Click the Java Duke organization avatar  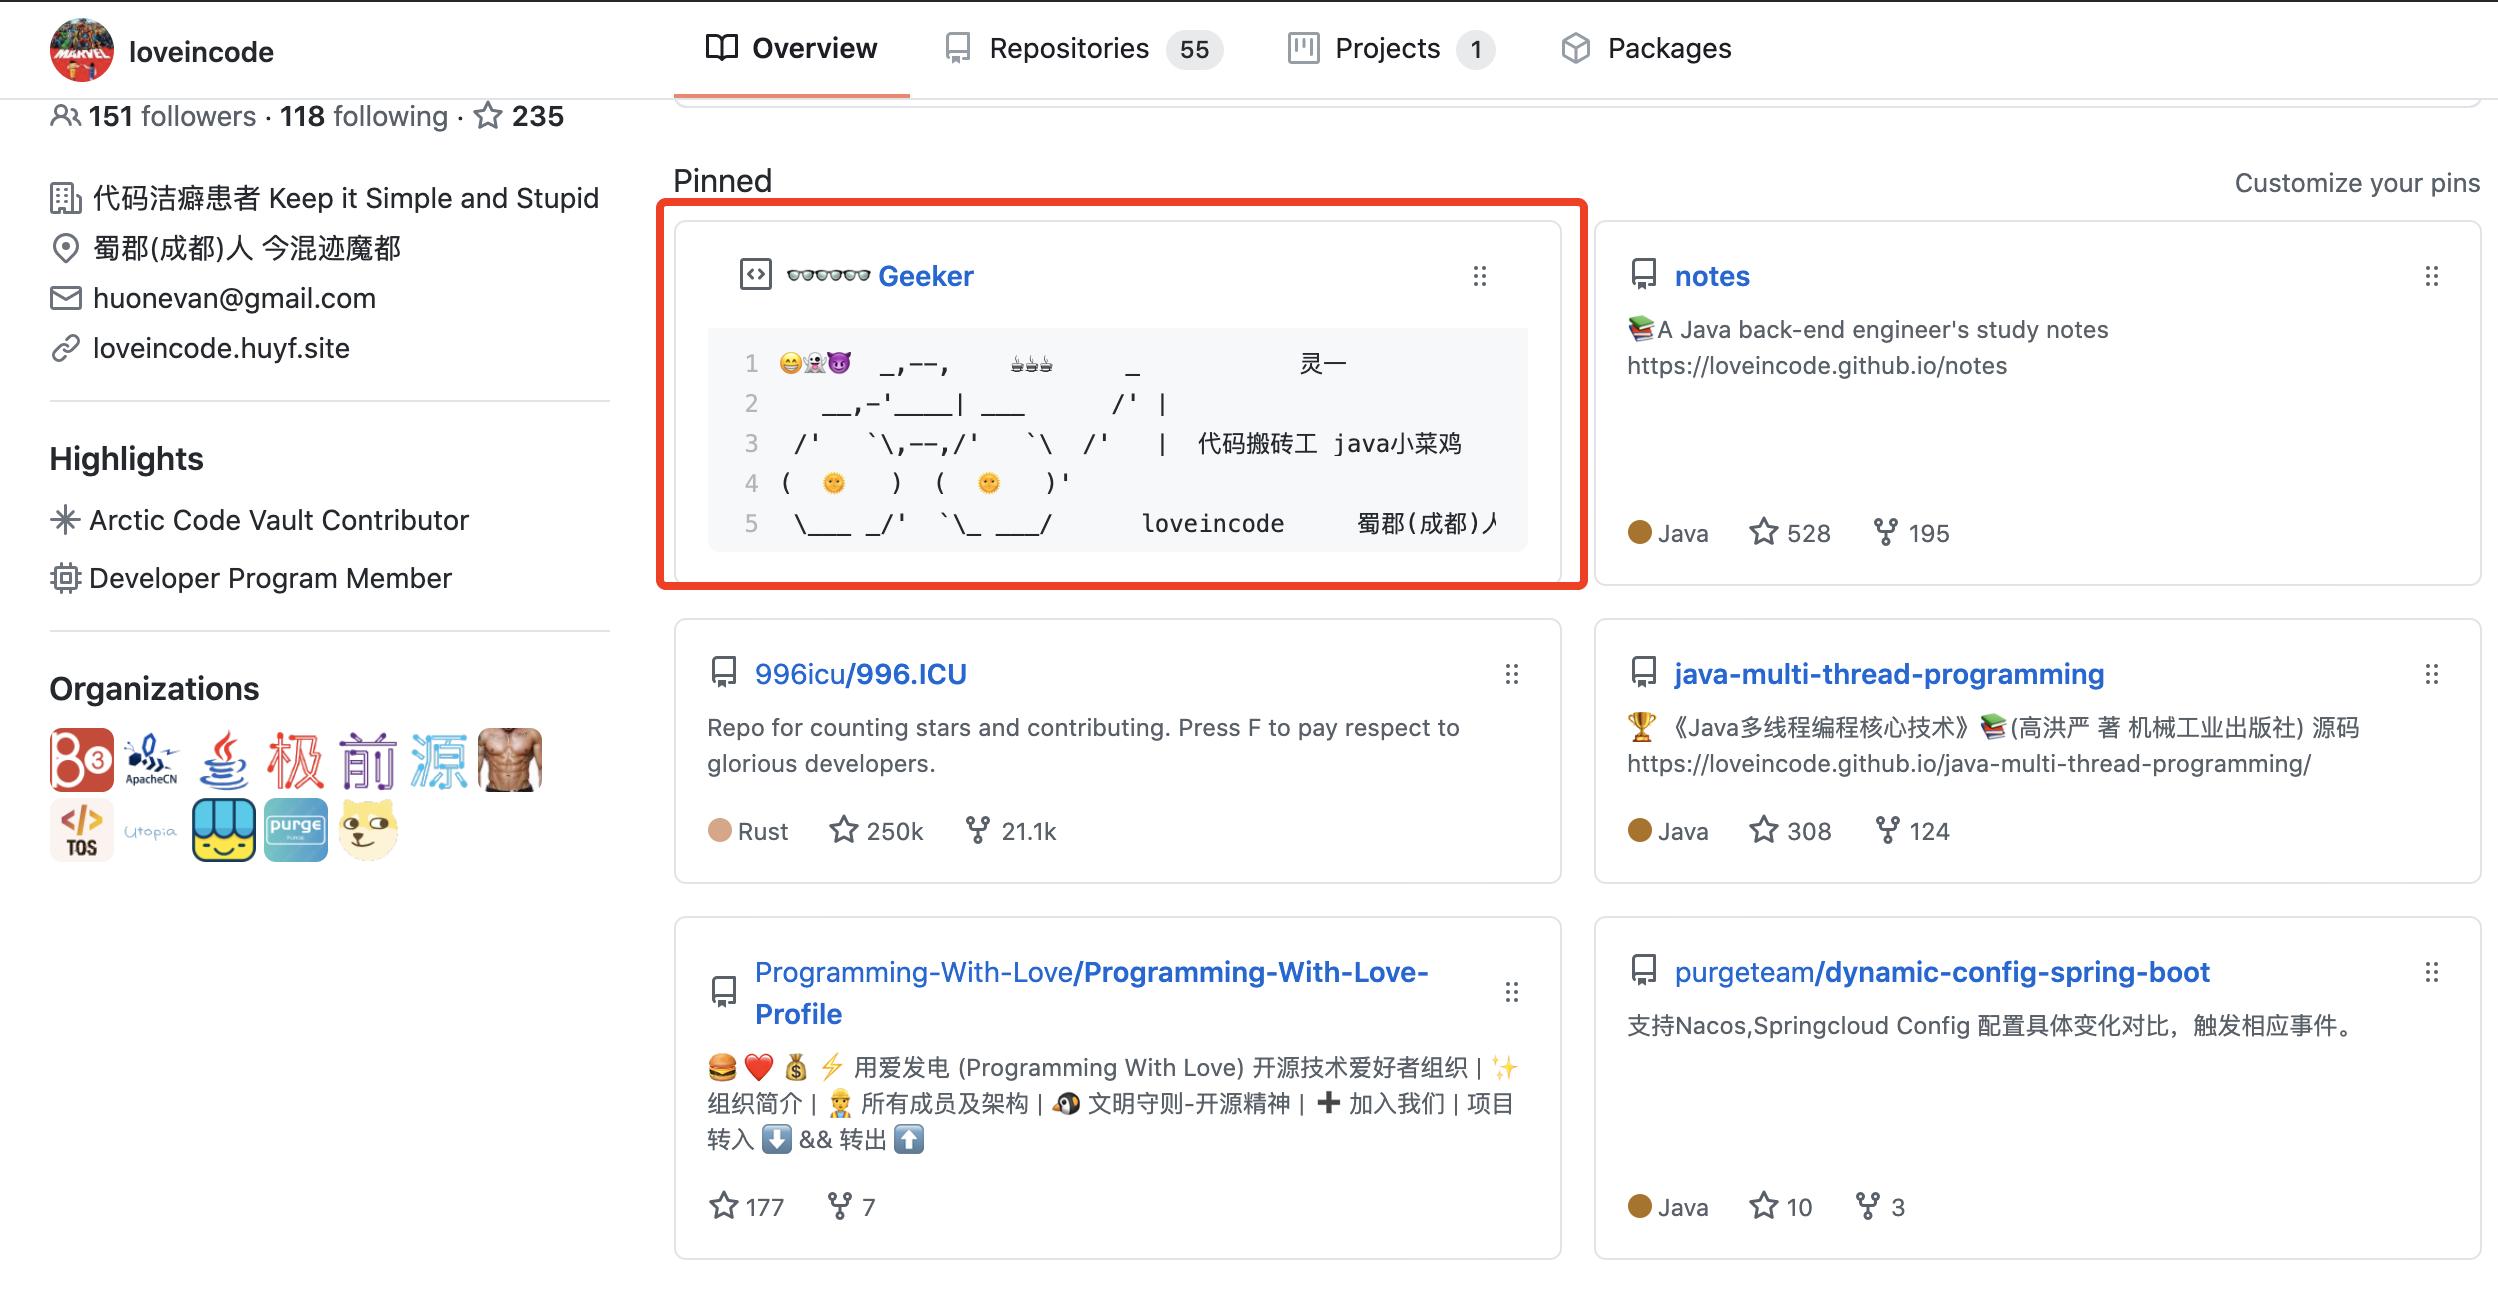[x=222, y=761]
